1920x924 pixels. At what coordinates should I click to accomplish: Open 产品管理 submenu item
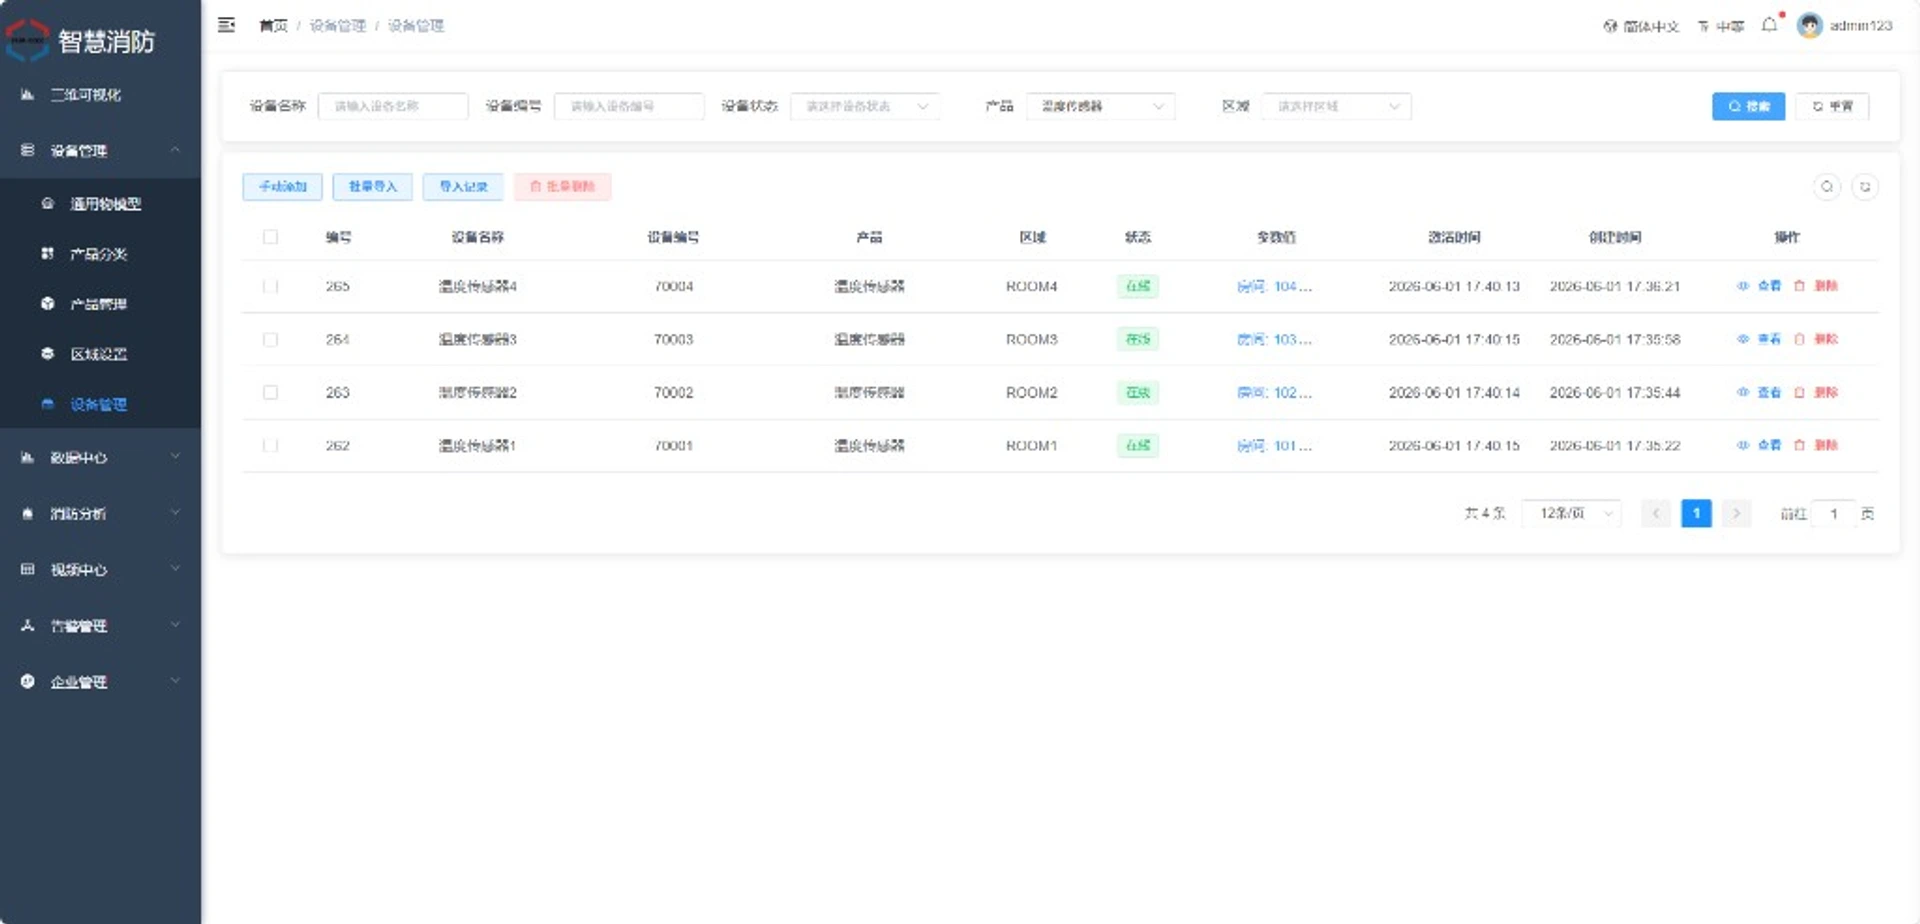(100, 303)
